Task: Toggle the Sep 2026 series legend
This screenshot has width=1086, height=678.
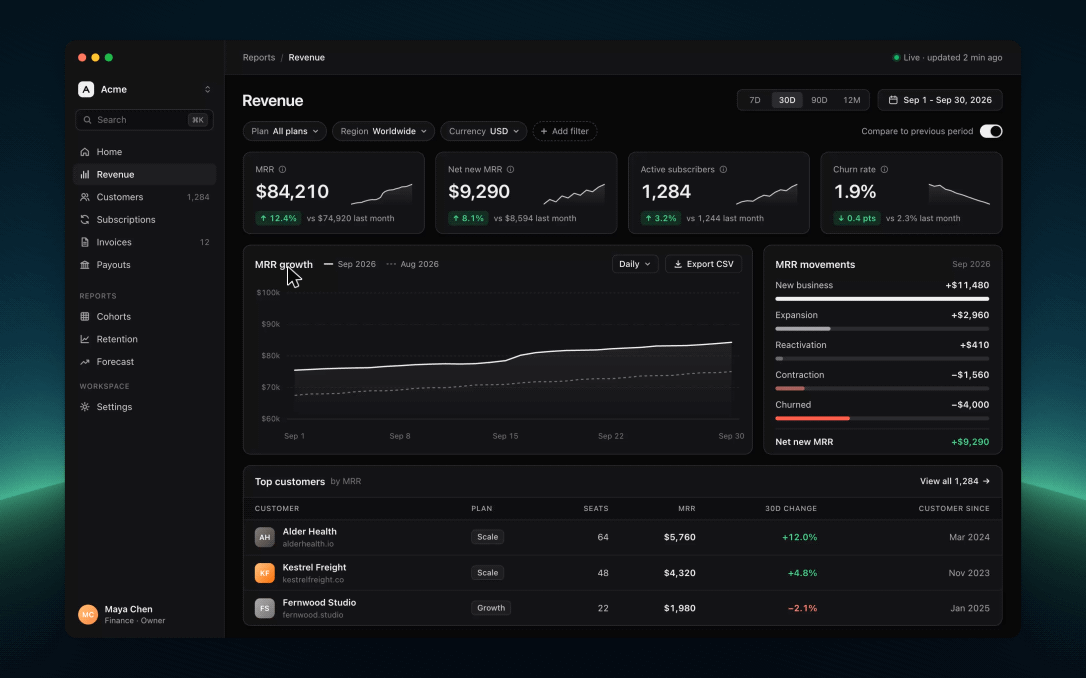Action: (x=350, y=264)
